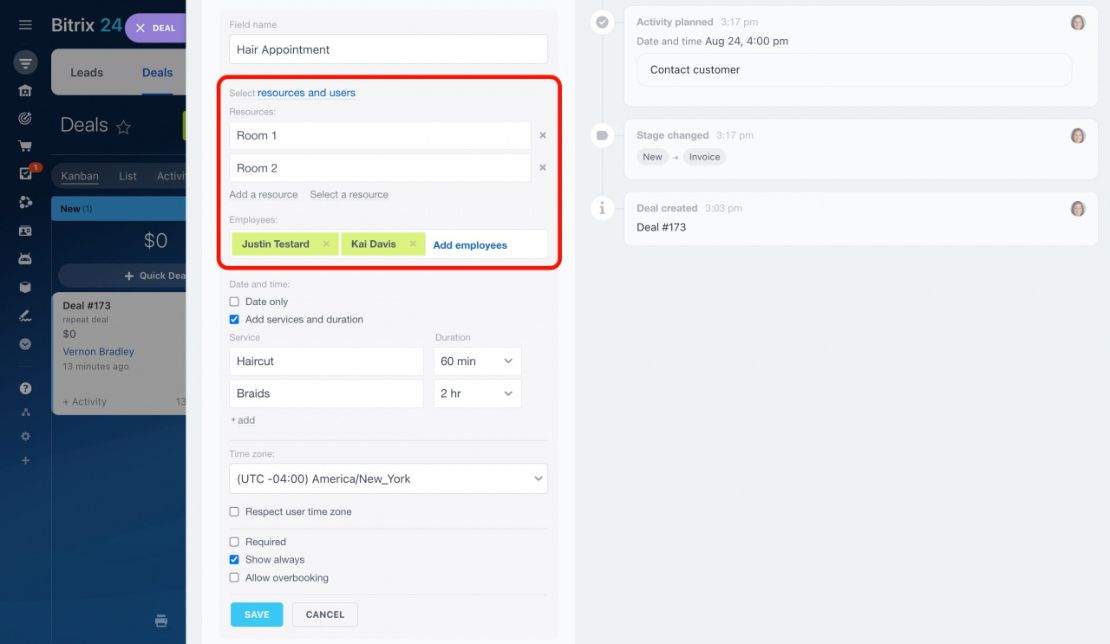
Task: Click Add a resource link
Action: tap(263, 195)
